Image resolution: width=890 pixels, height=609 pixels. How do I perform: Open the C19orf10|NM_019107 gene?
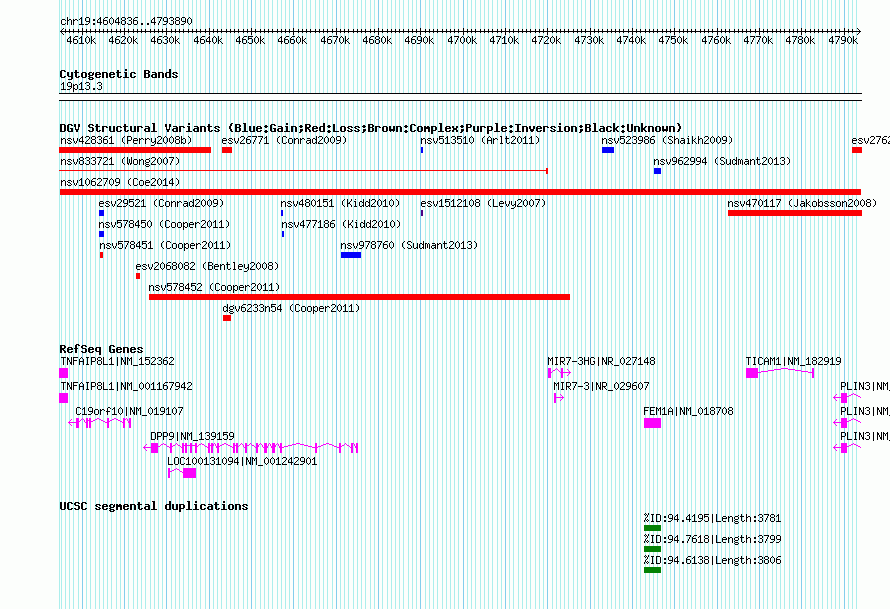click(x=129, y=411)
